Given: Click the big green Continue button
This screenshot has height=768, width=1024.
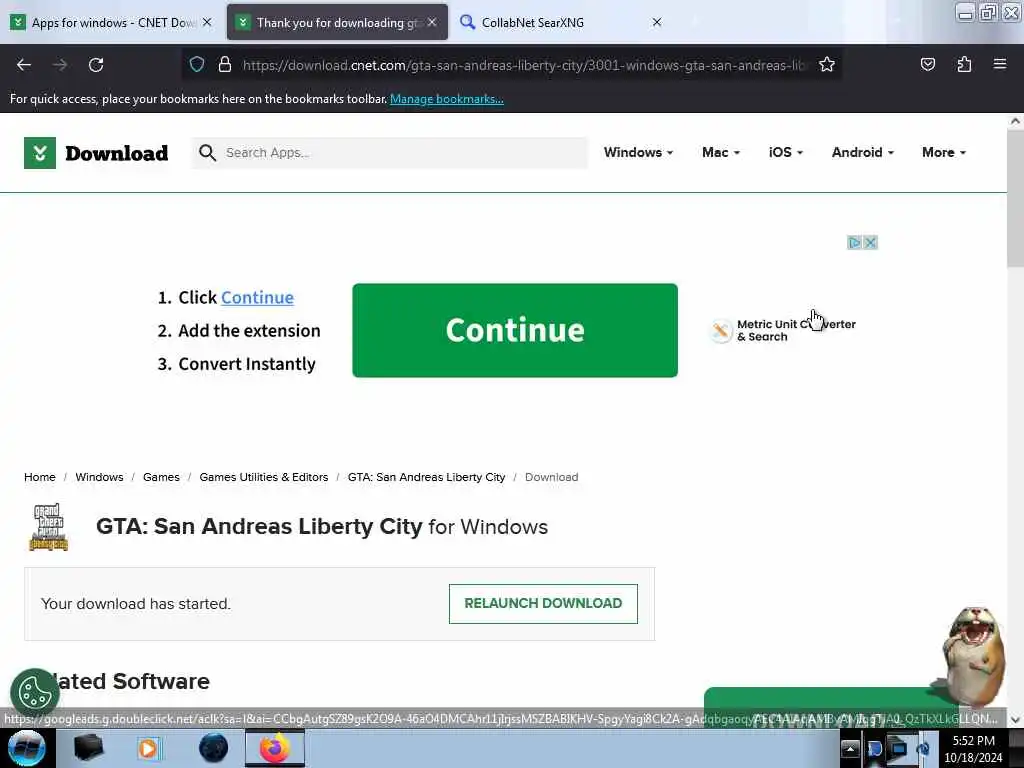Looking at the screenshot, I should click(515, 330).
